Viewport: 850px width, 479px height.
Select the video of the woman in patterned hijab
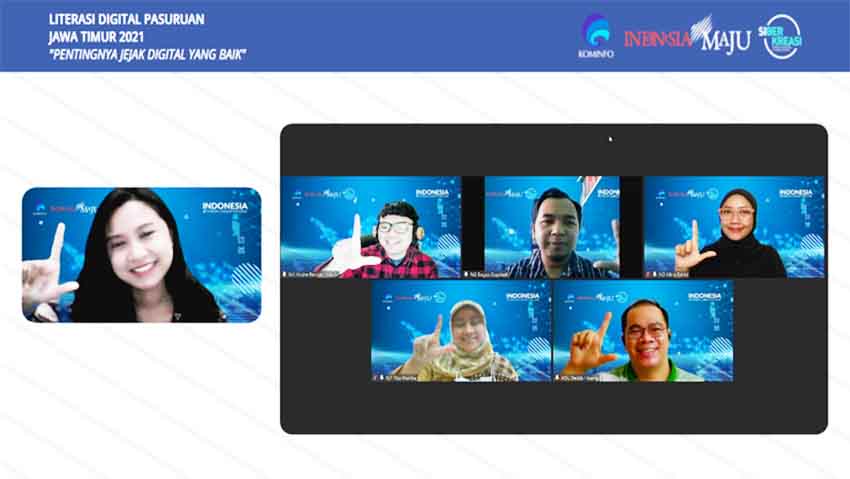(x=461, y=331)
